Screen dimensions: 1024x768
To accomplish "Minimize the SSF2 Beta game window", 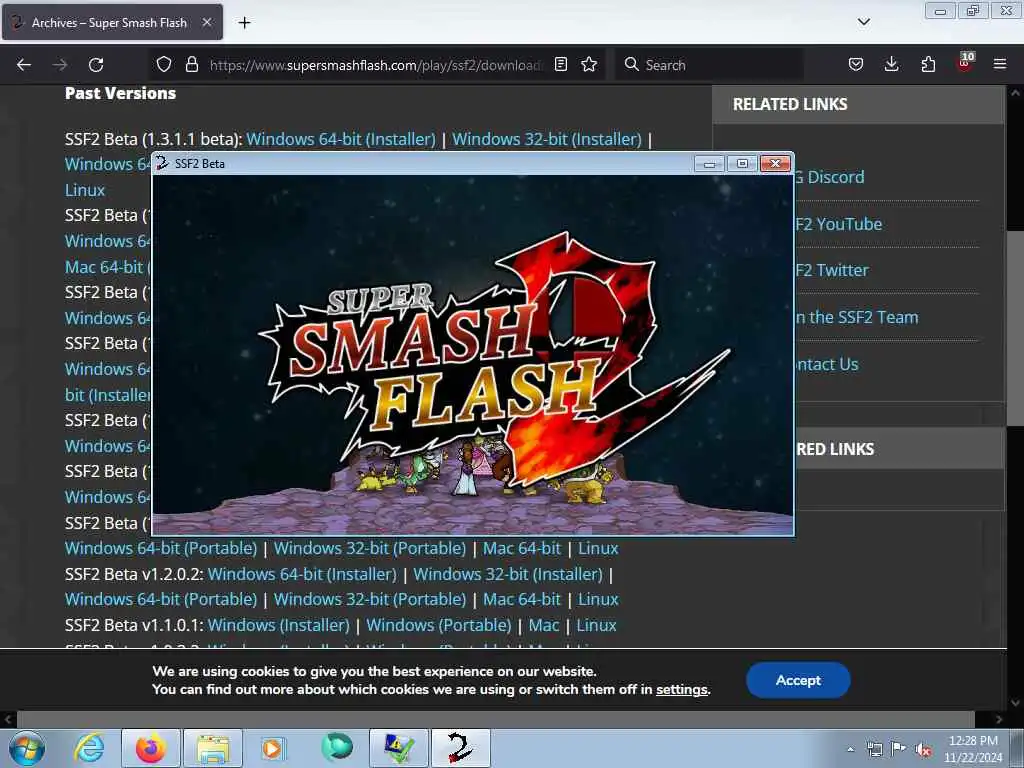I will point(709,163).
